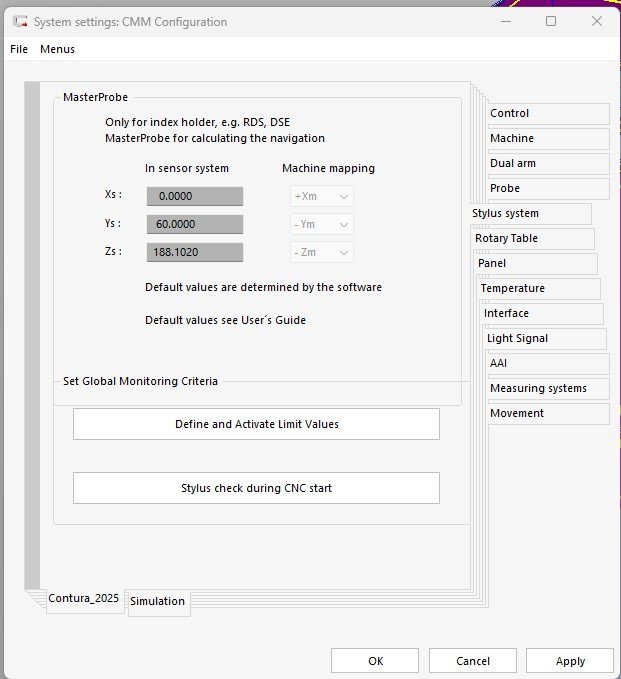Click the Apply button
This screenshot has height=679, width=621.
click(570, 661)
